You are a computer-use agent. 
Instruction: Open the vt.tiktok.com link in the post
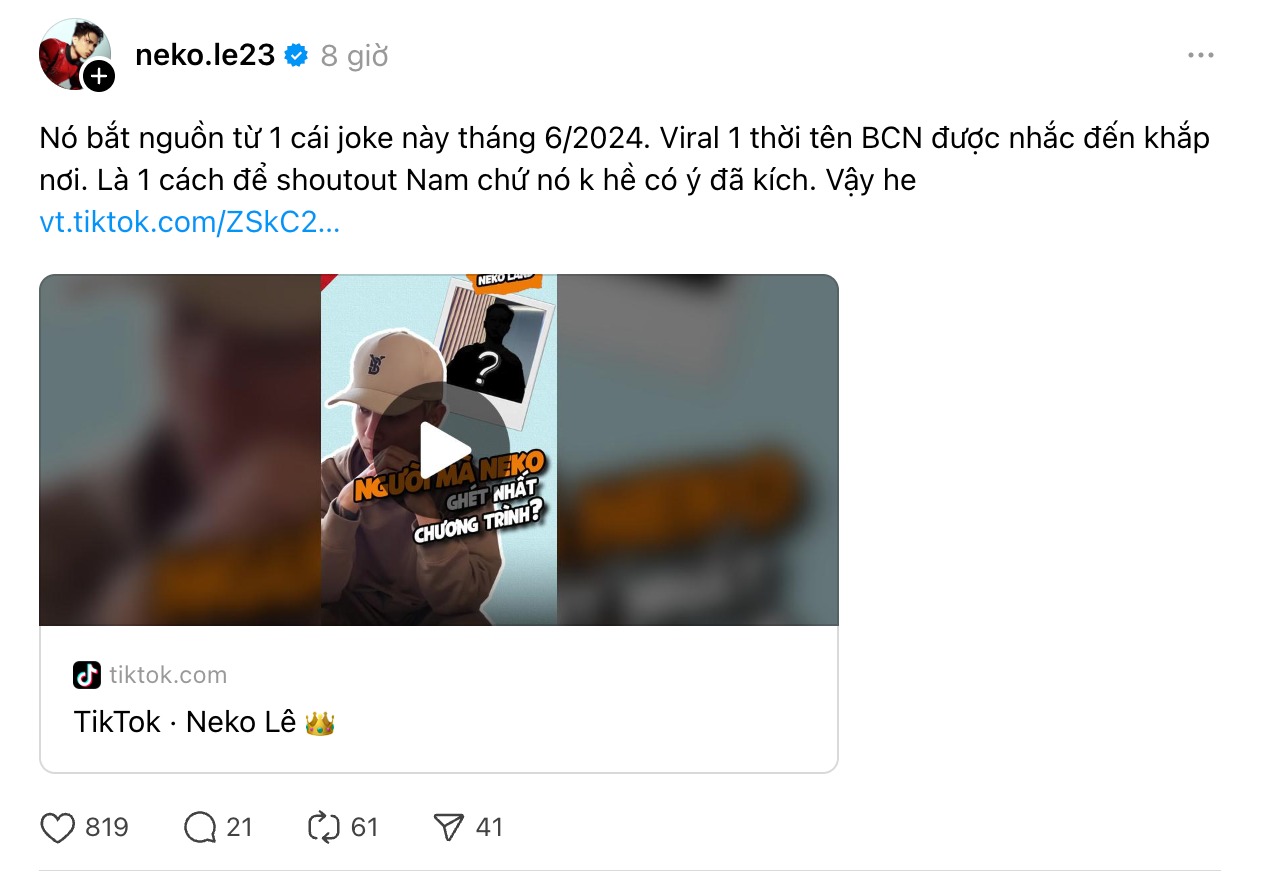coord(190,222)
